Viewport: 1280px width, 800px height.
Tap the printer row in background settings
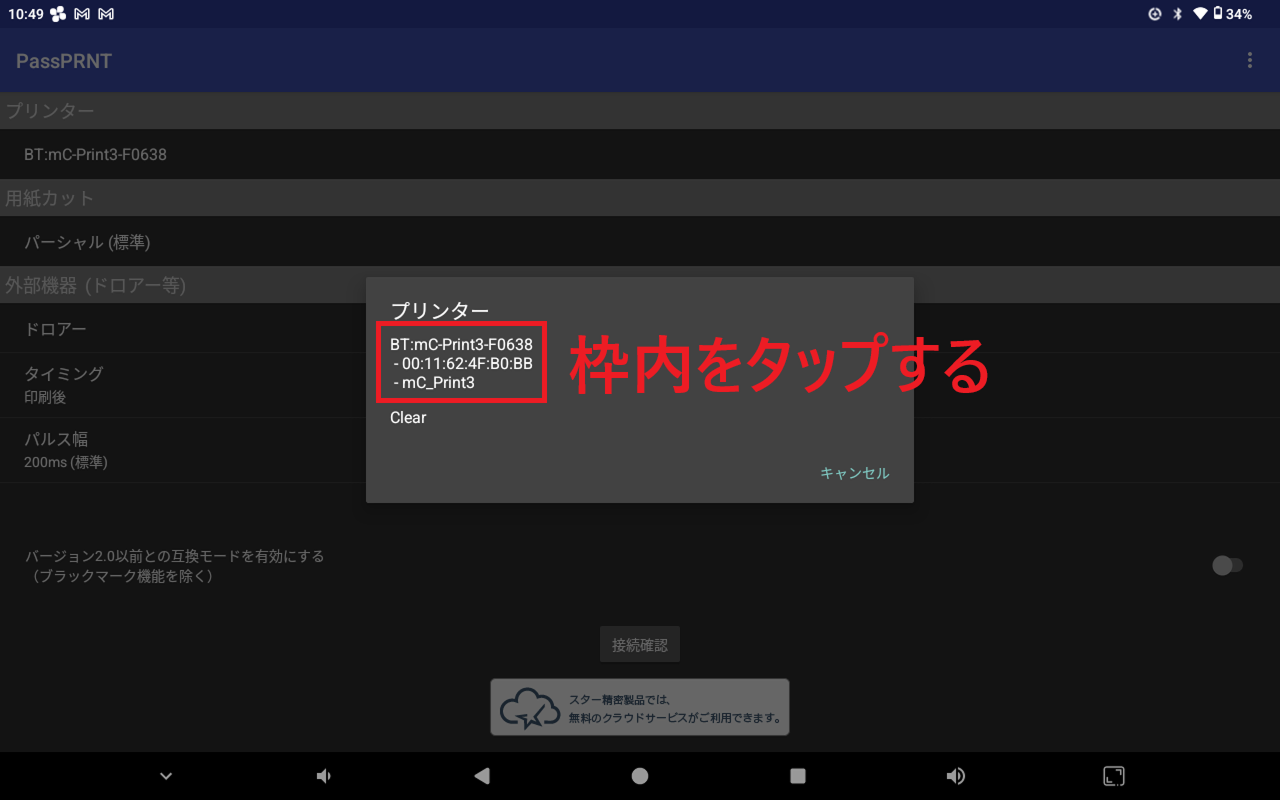[x=96, y=155]
